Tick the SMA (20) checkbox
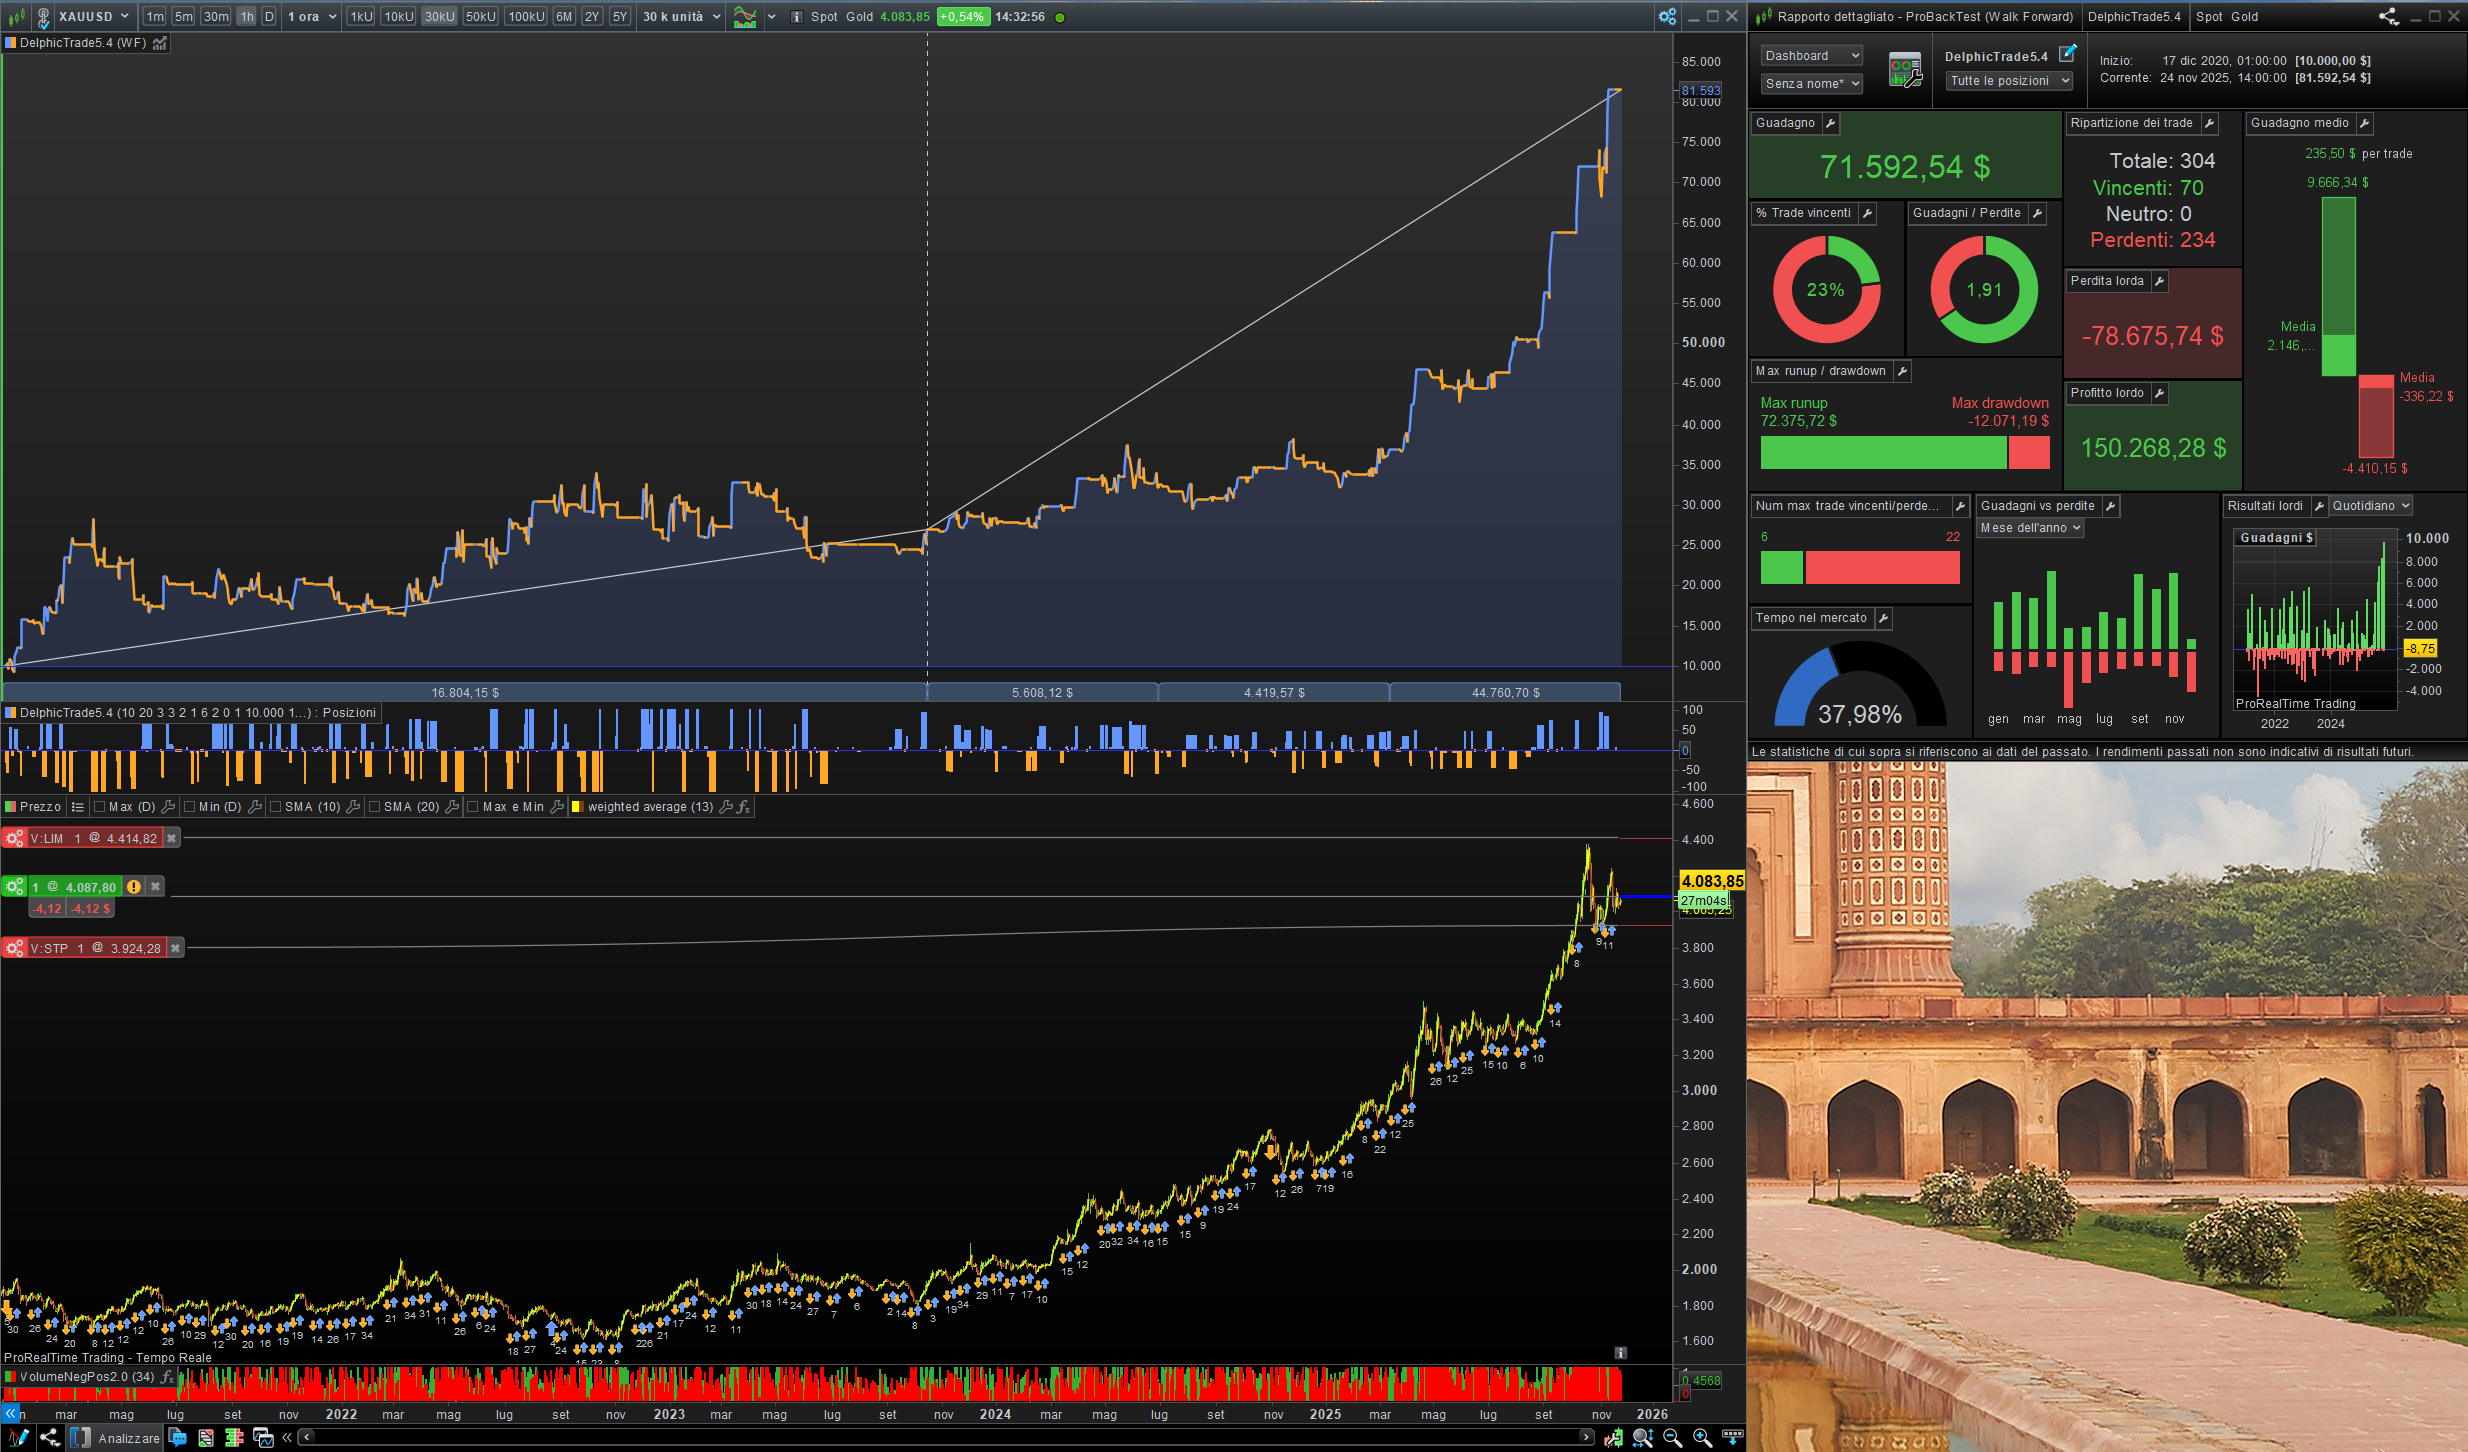This screenshot has height=1452, width=2468. pos(374,807)
